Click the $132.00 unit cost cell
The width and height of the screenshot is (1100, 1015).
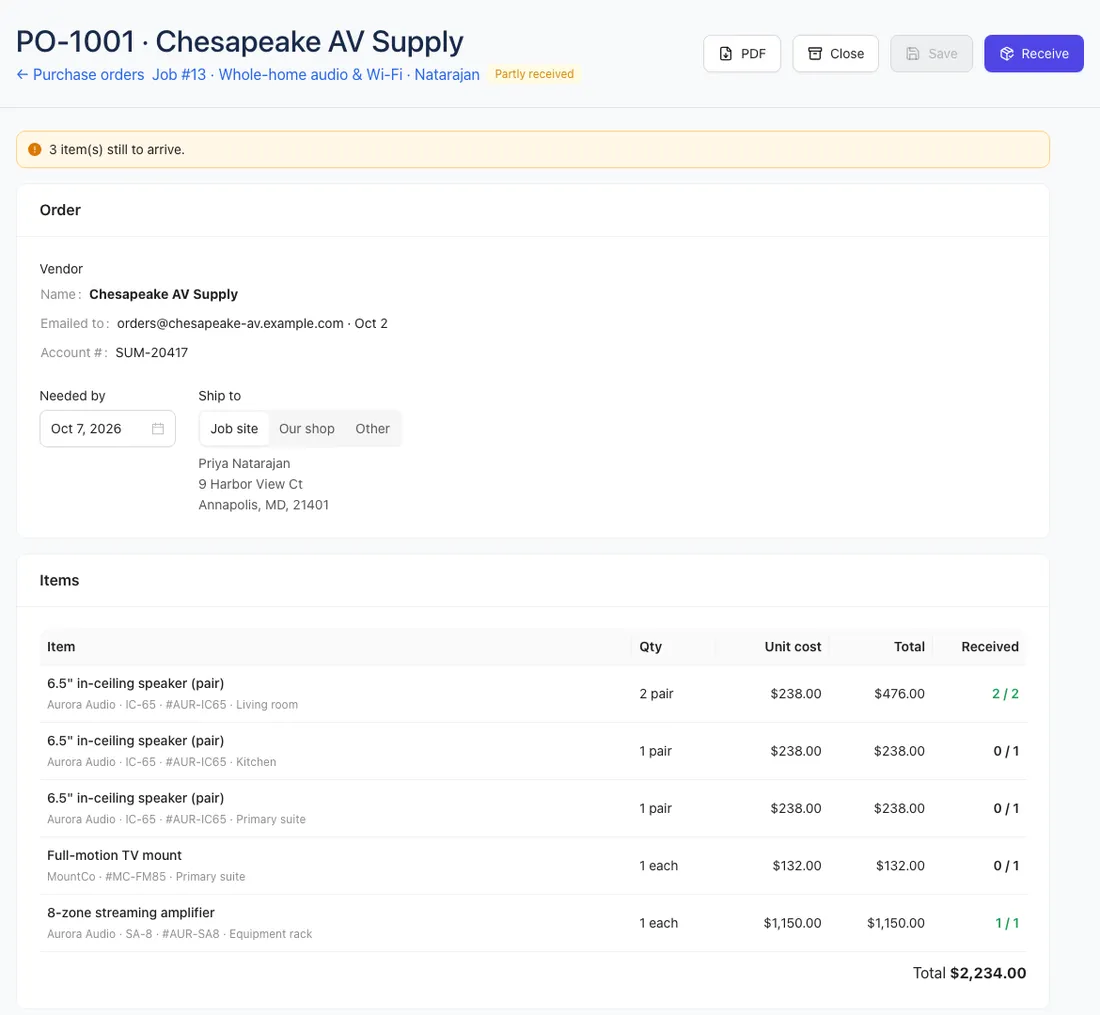click(x=797, y=866)
